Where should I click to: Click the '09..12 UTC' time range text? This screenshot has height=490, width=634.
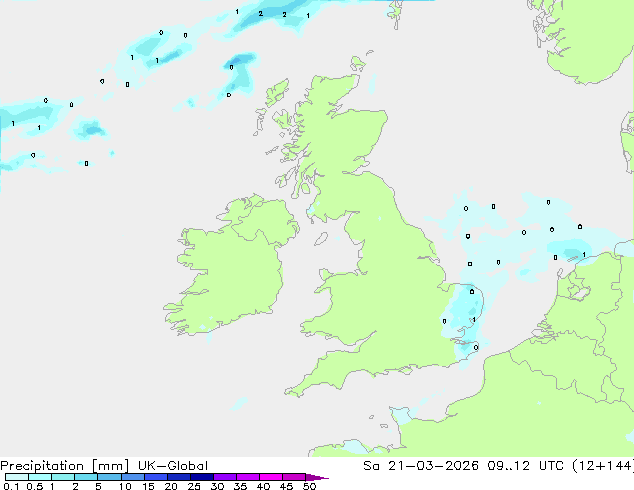(x=525, y=466)
